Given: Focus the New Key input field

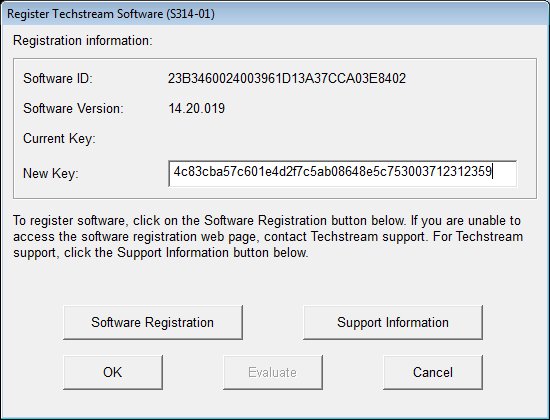Looking at the screenshot, I should pos(342,173).
